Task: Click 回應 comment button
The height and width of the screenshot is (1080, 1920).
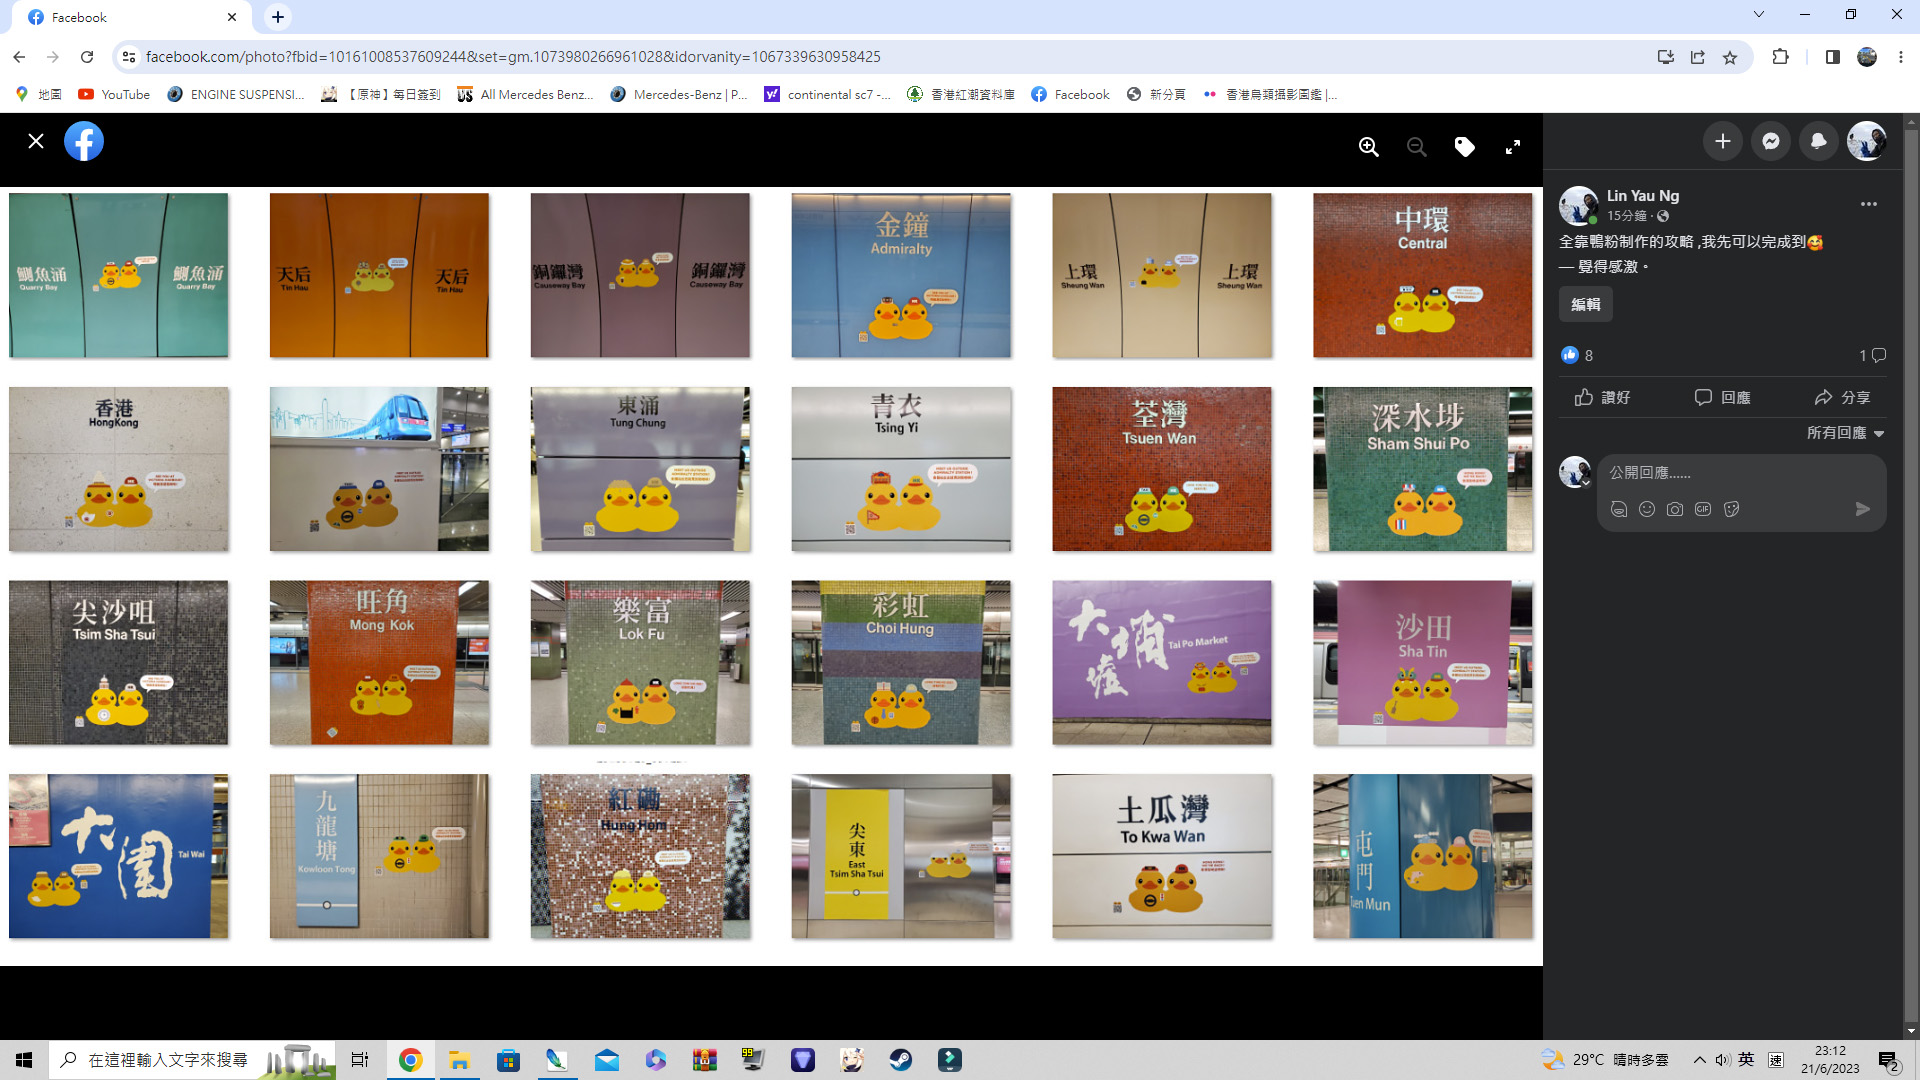Action: click(1723, 398)
